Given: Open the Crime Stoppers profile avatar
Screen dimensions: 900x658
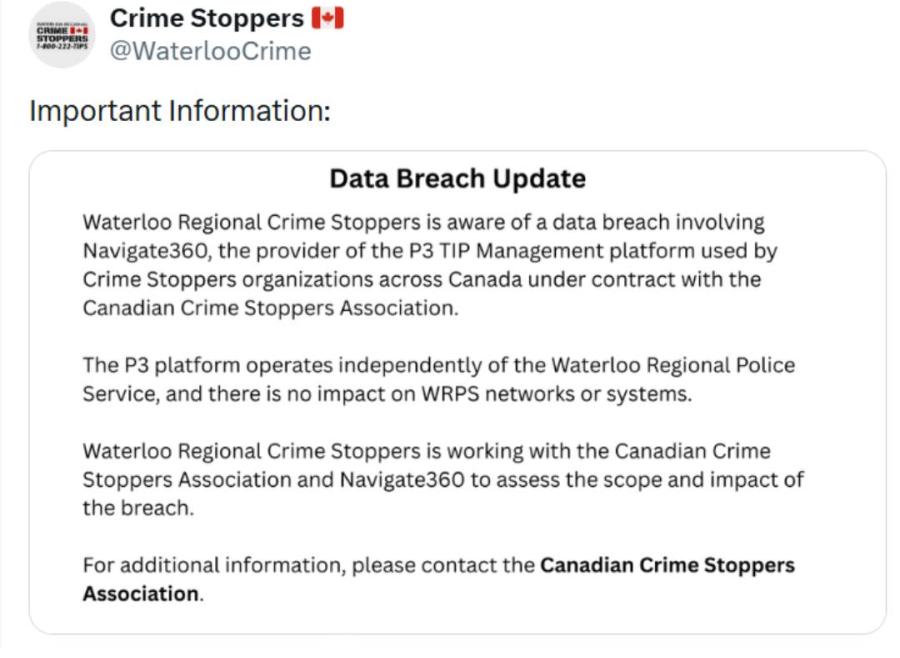Looking at the screenshot, I should point(62,35).
